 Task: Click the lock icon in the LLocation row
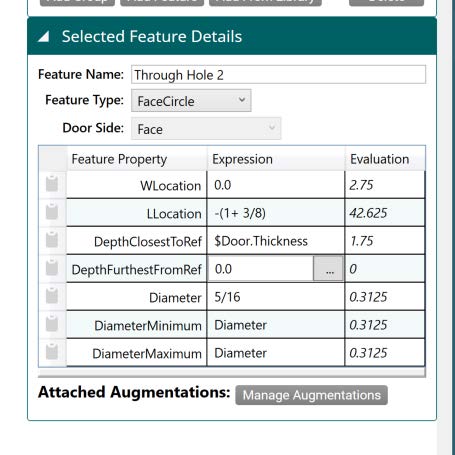(52, 211)
